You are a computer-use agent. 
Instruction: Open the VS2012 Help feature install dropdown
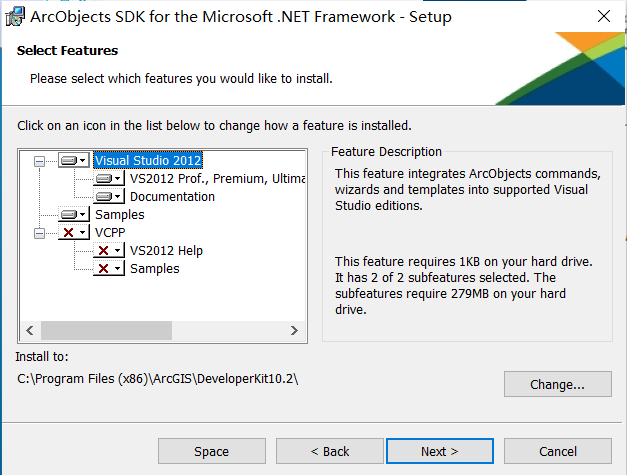click(x=109, y=250)
